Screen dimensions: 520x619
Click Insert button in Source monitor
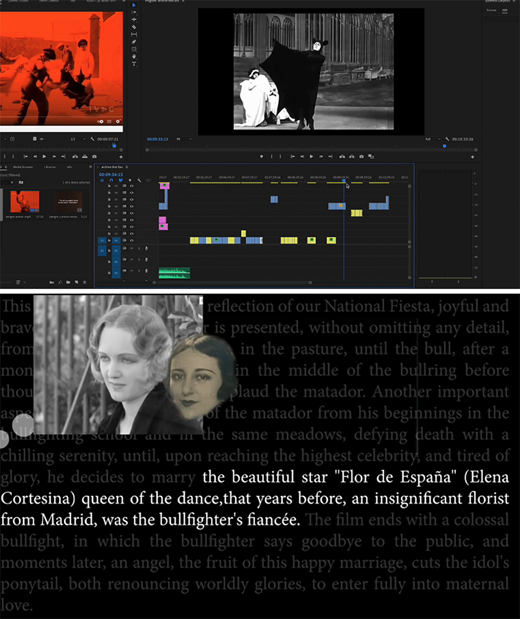[x=75, y=156]
